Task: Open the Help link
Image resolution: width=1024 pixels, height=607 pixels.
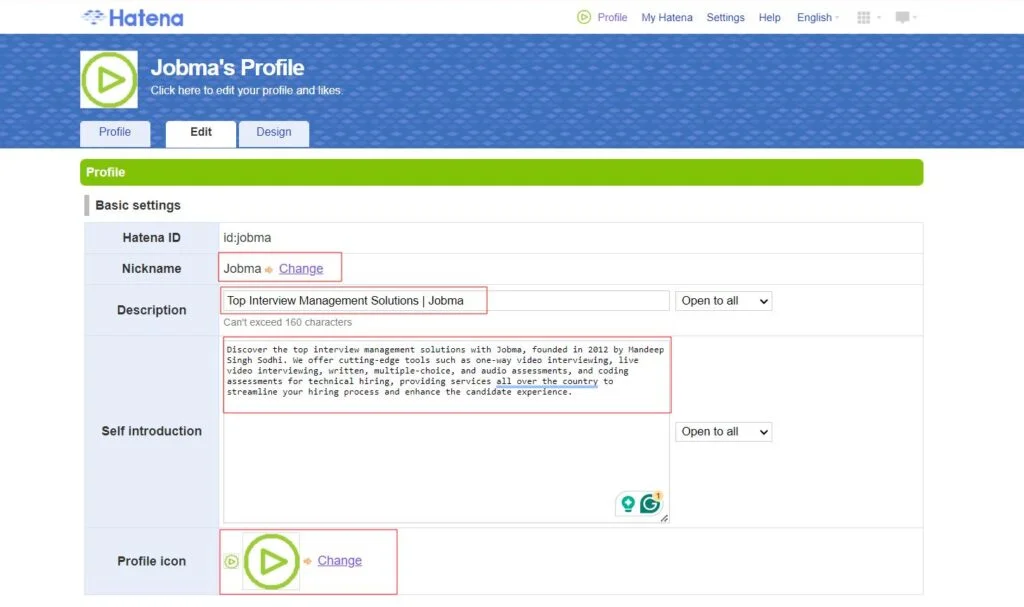Action: tap(769, 18)
